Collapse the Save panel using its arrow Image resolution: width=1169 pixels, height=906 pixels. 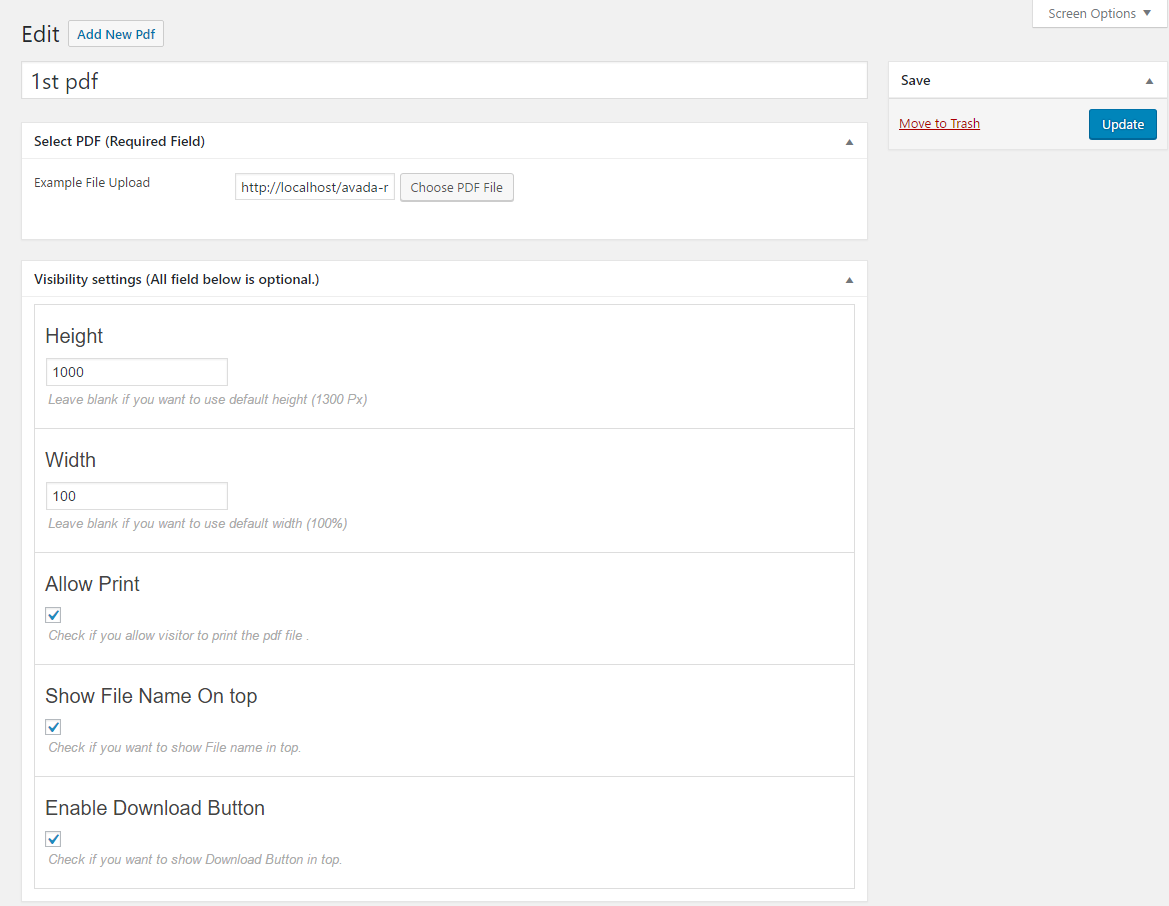point(1149,81)
